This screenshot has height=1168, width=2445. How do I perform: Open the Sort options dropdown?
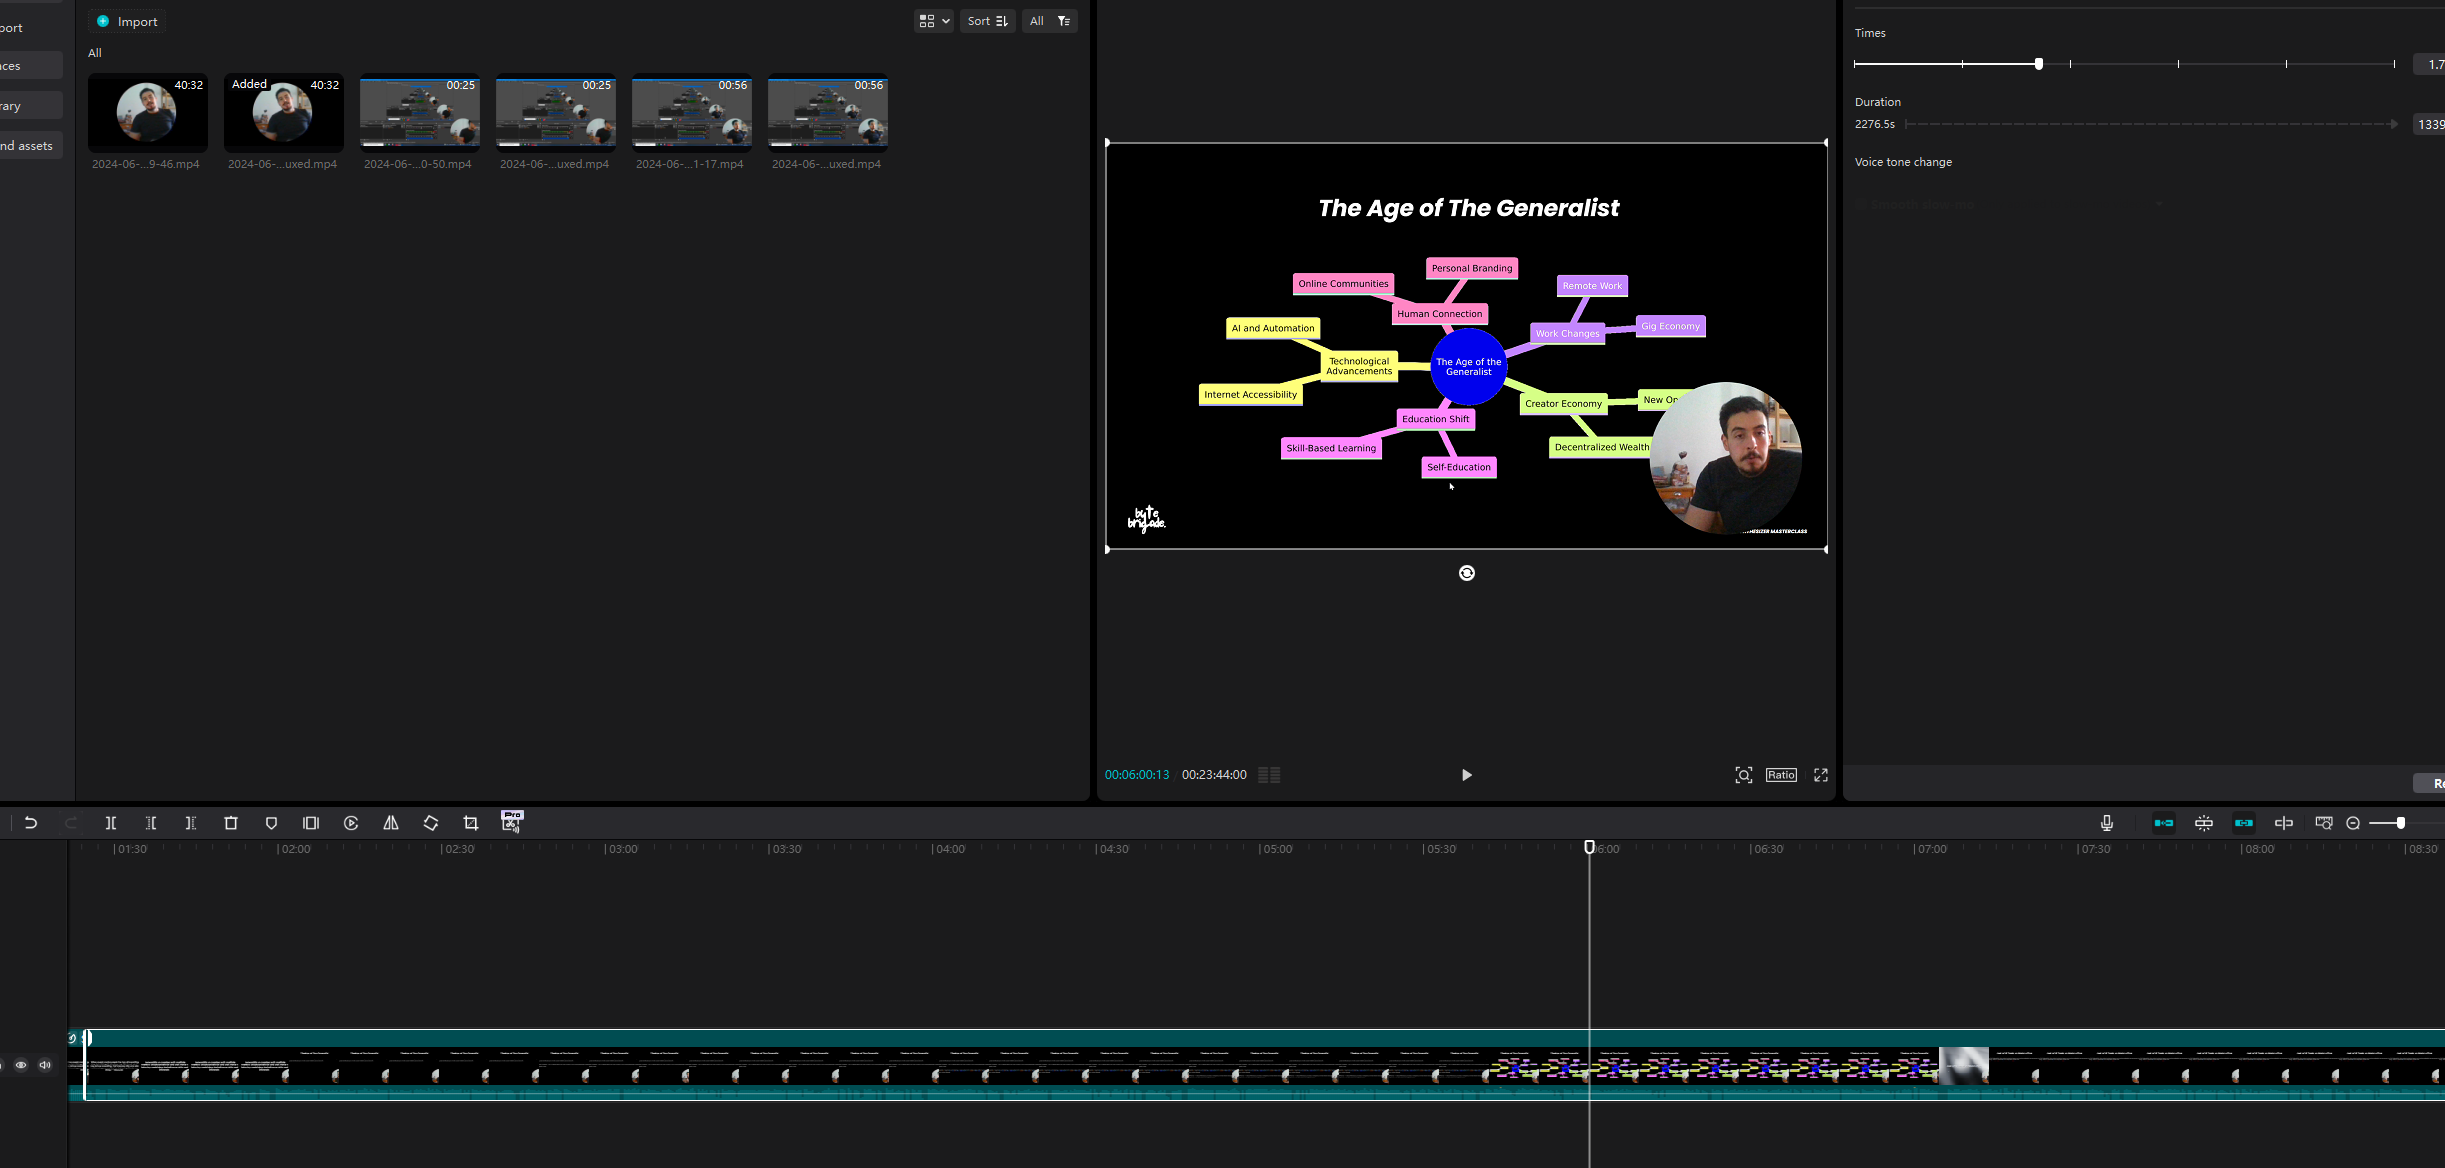click(x=986, y=20)
